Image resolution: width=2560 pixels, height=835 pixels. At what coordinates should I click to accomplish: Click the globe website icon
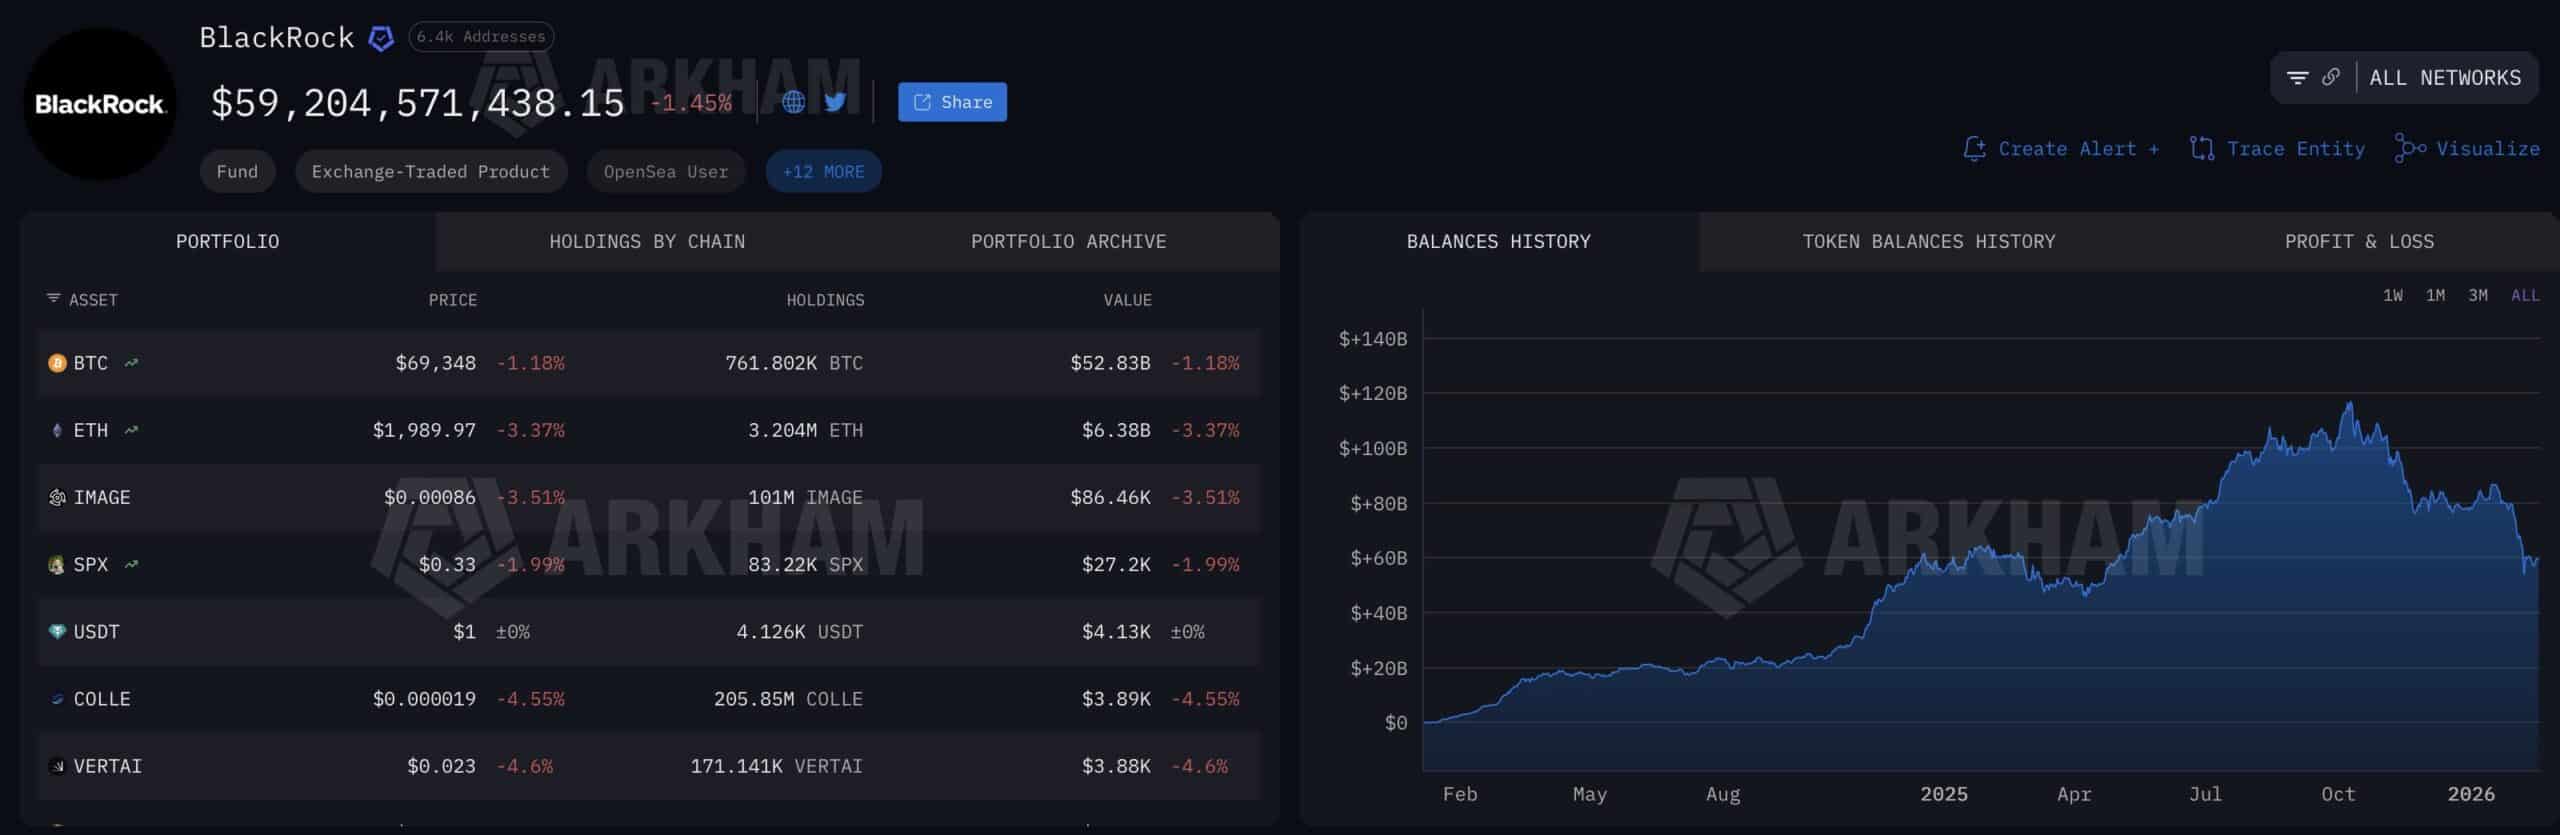click(x=793, y=102)
